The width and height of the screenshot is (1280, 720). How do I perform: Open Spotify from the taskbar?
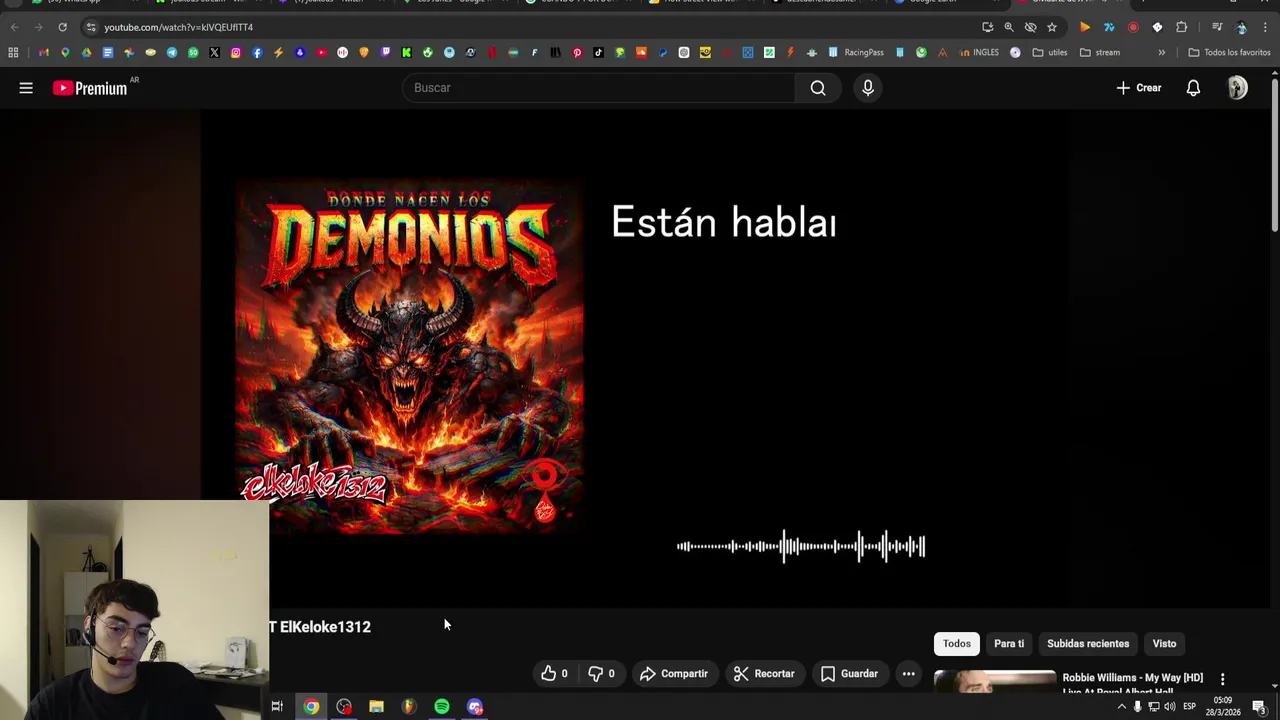pos(441,707)
